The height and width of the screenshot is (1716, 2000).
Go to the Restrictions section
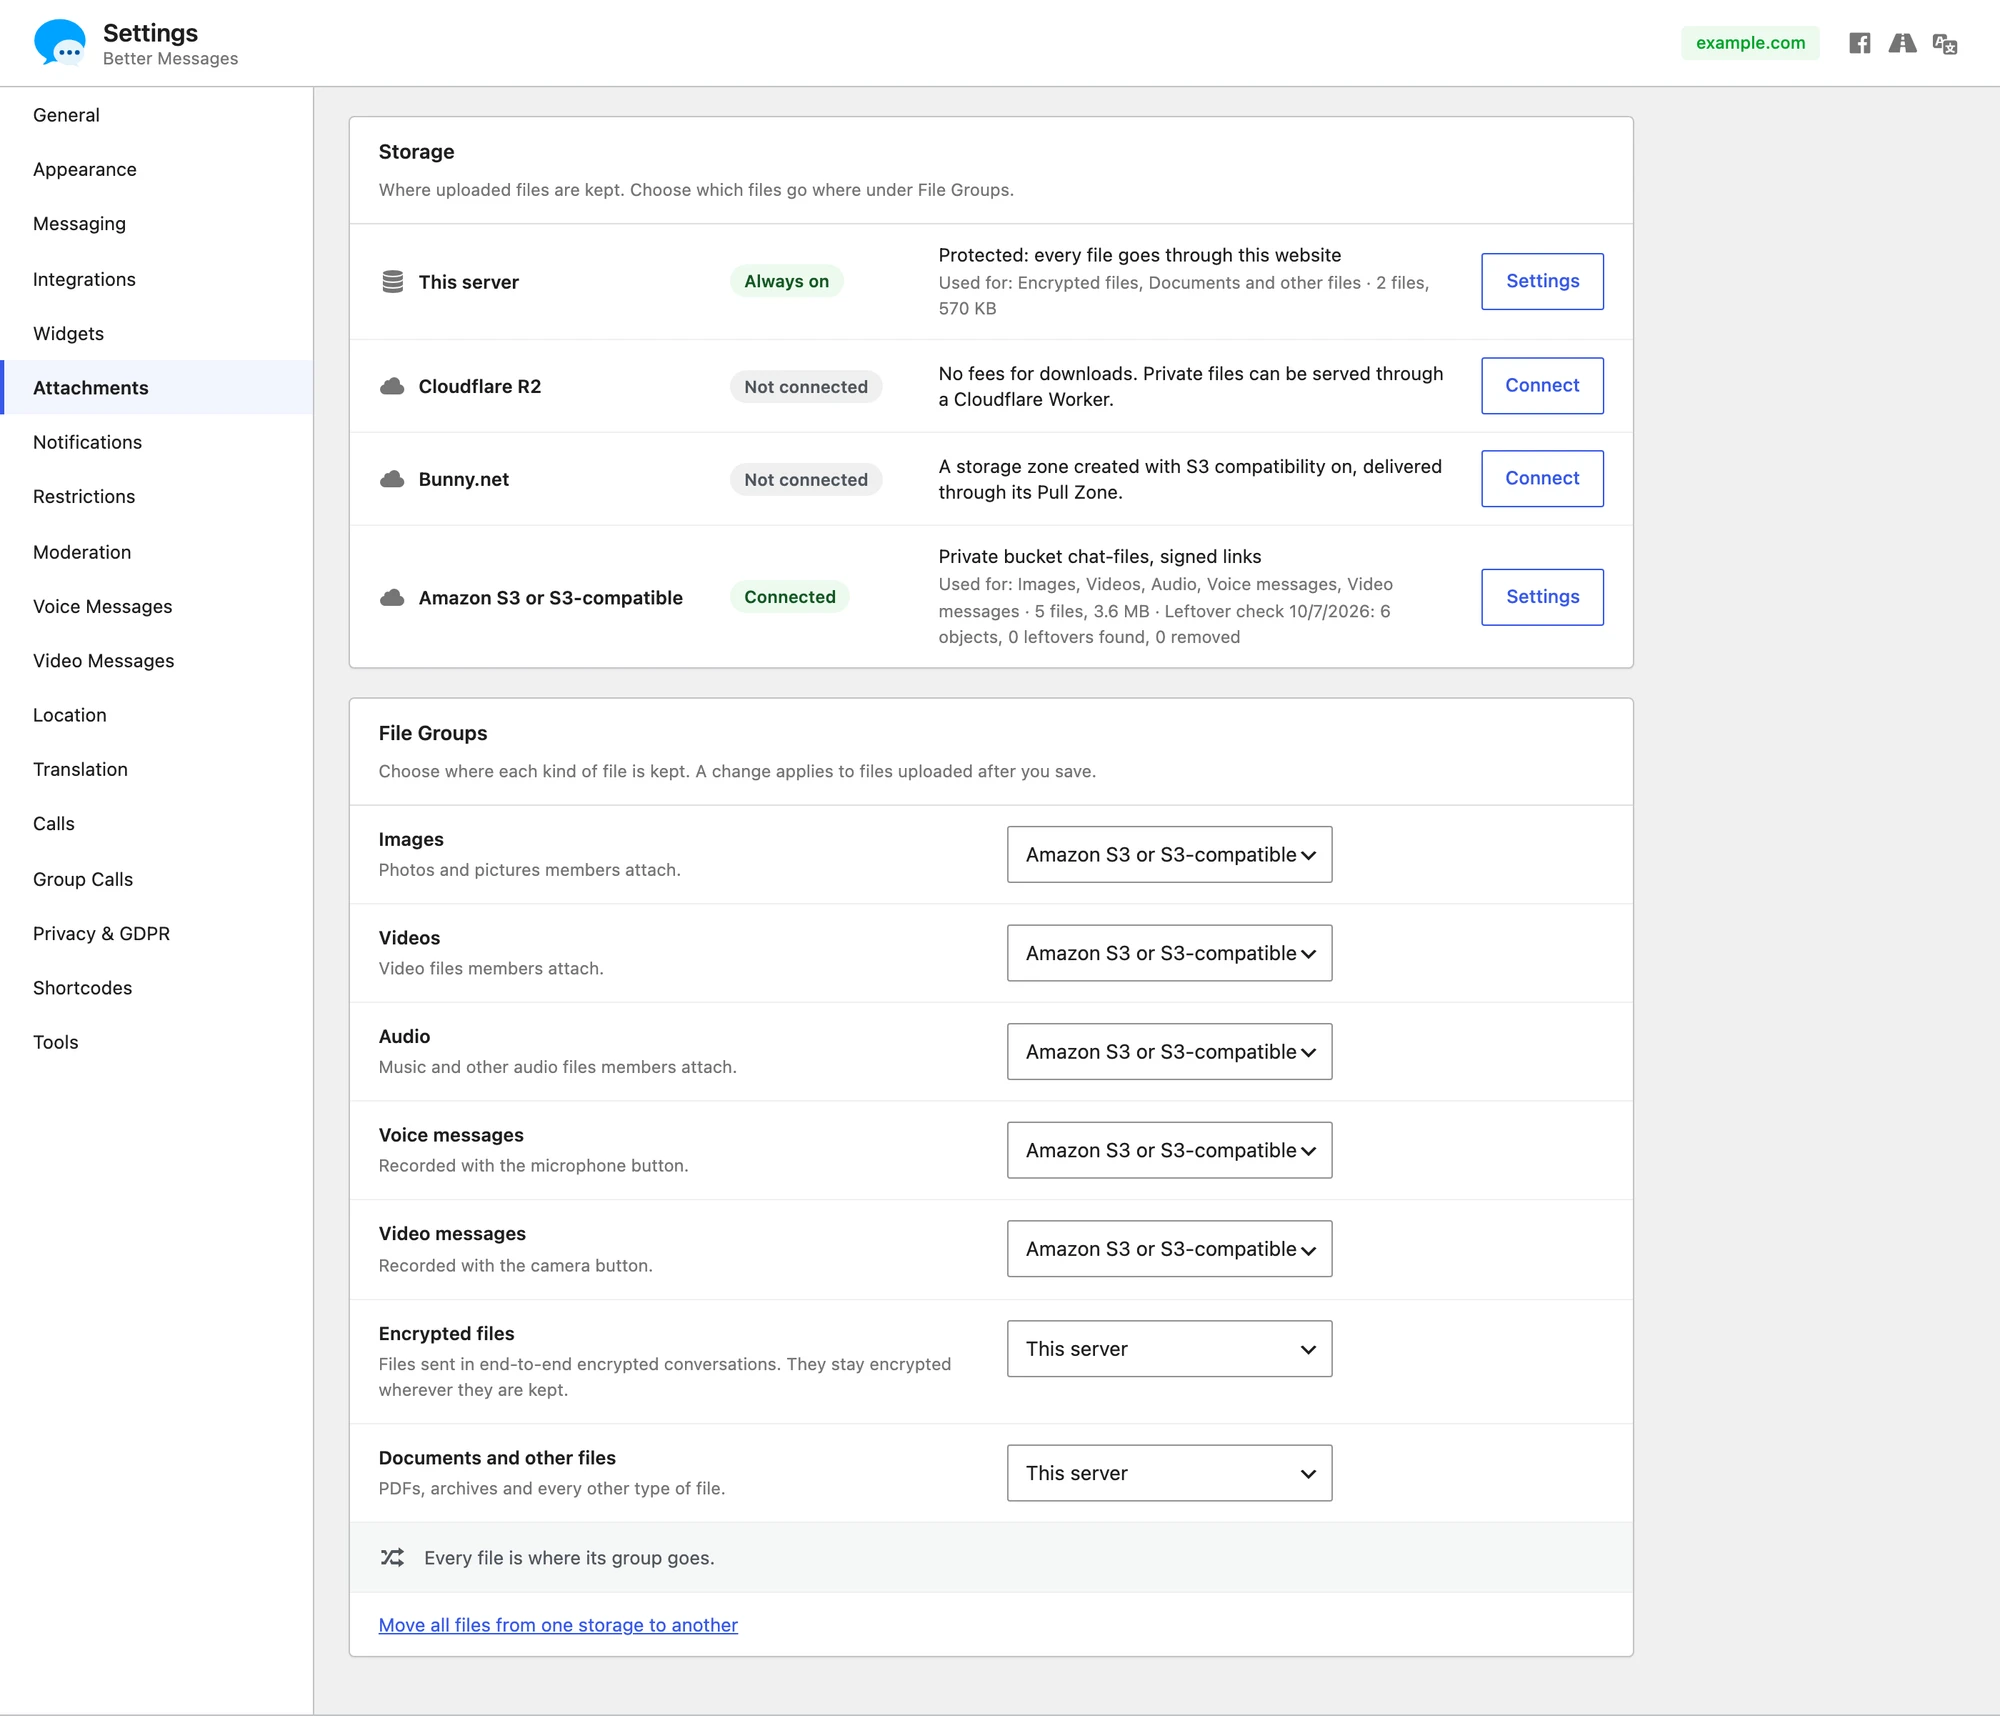[x=157, y=496]
